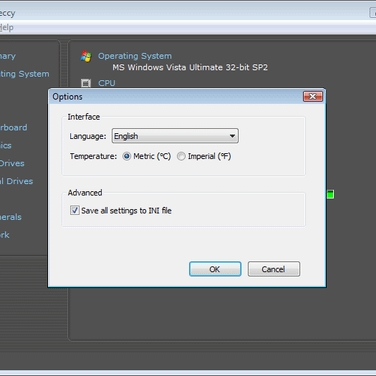This screenshot has height=376, width=376.
Task: Select Peripherals entry in the sidebar
Action: coord(11,217)
